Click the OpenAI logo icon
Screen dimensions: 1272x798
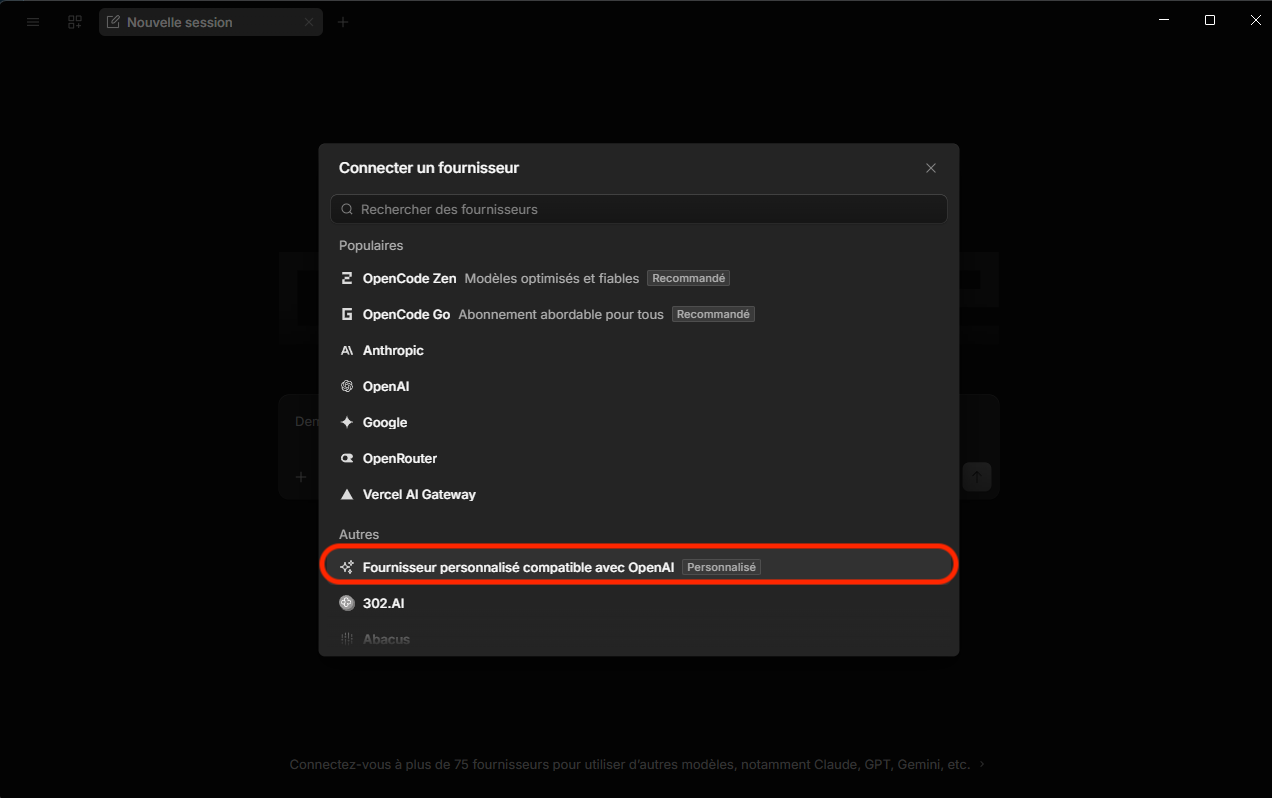347,386
